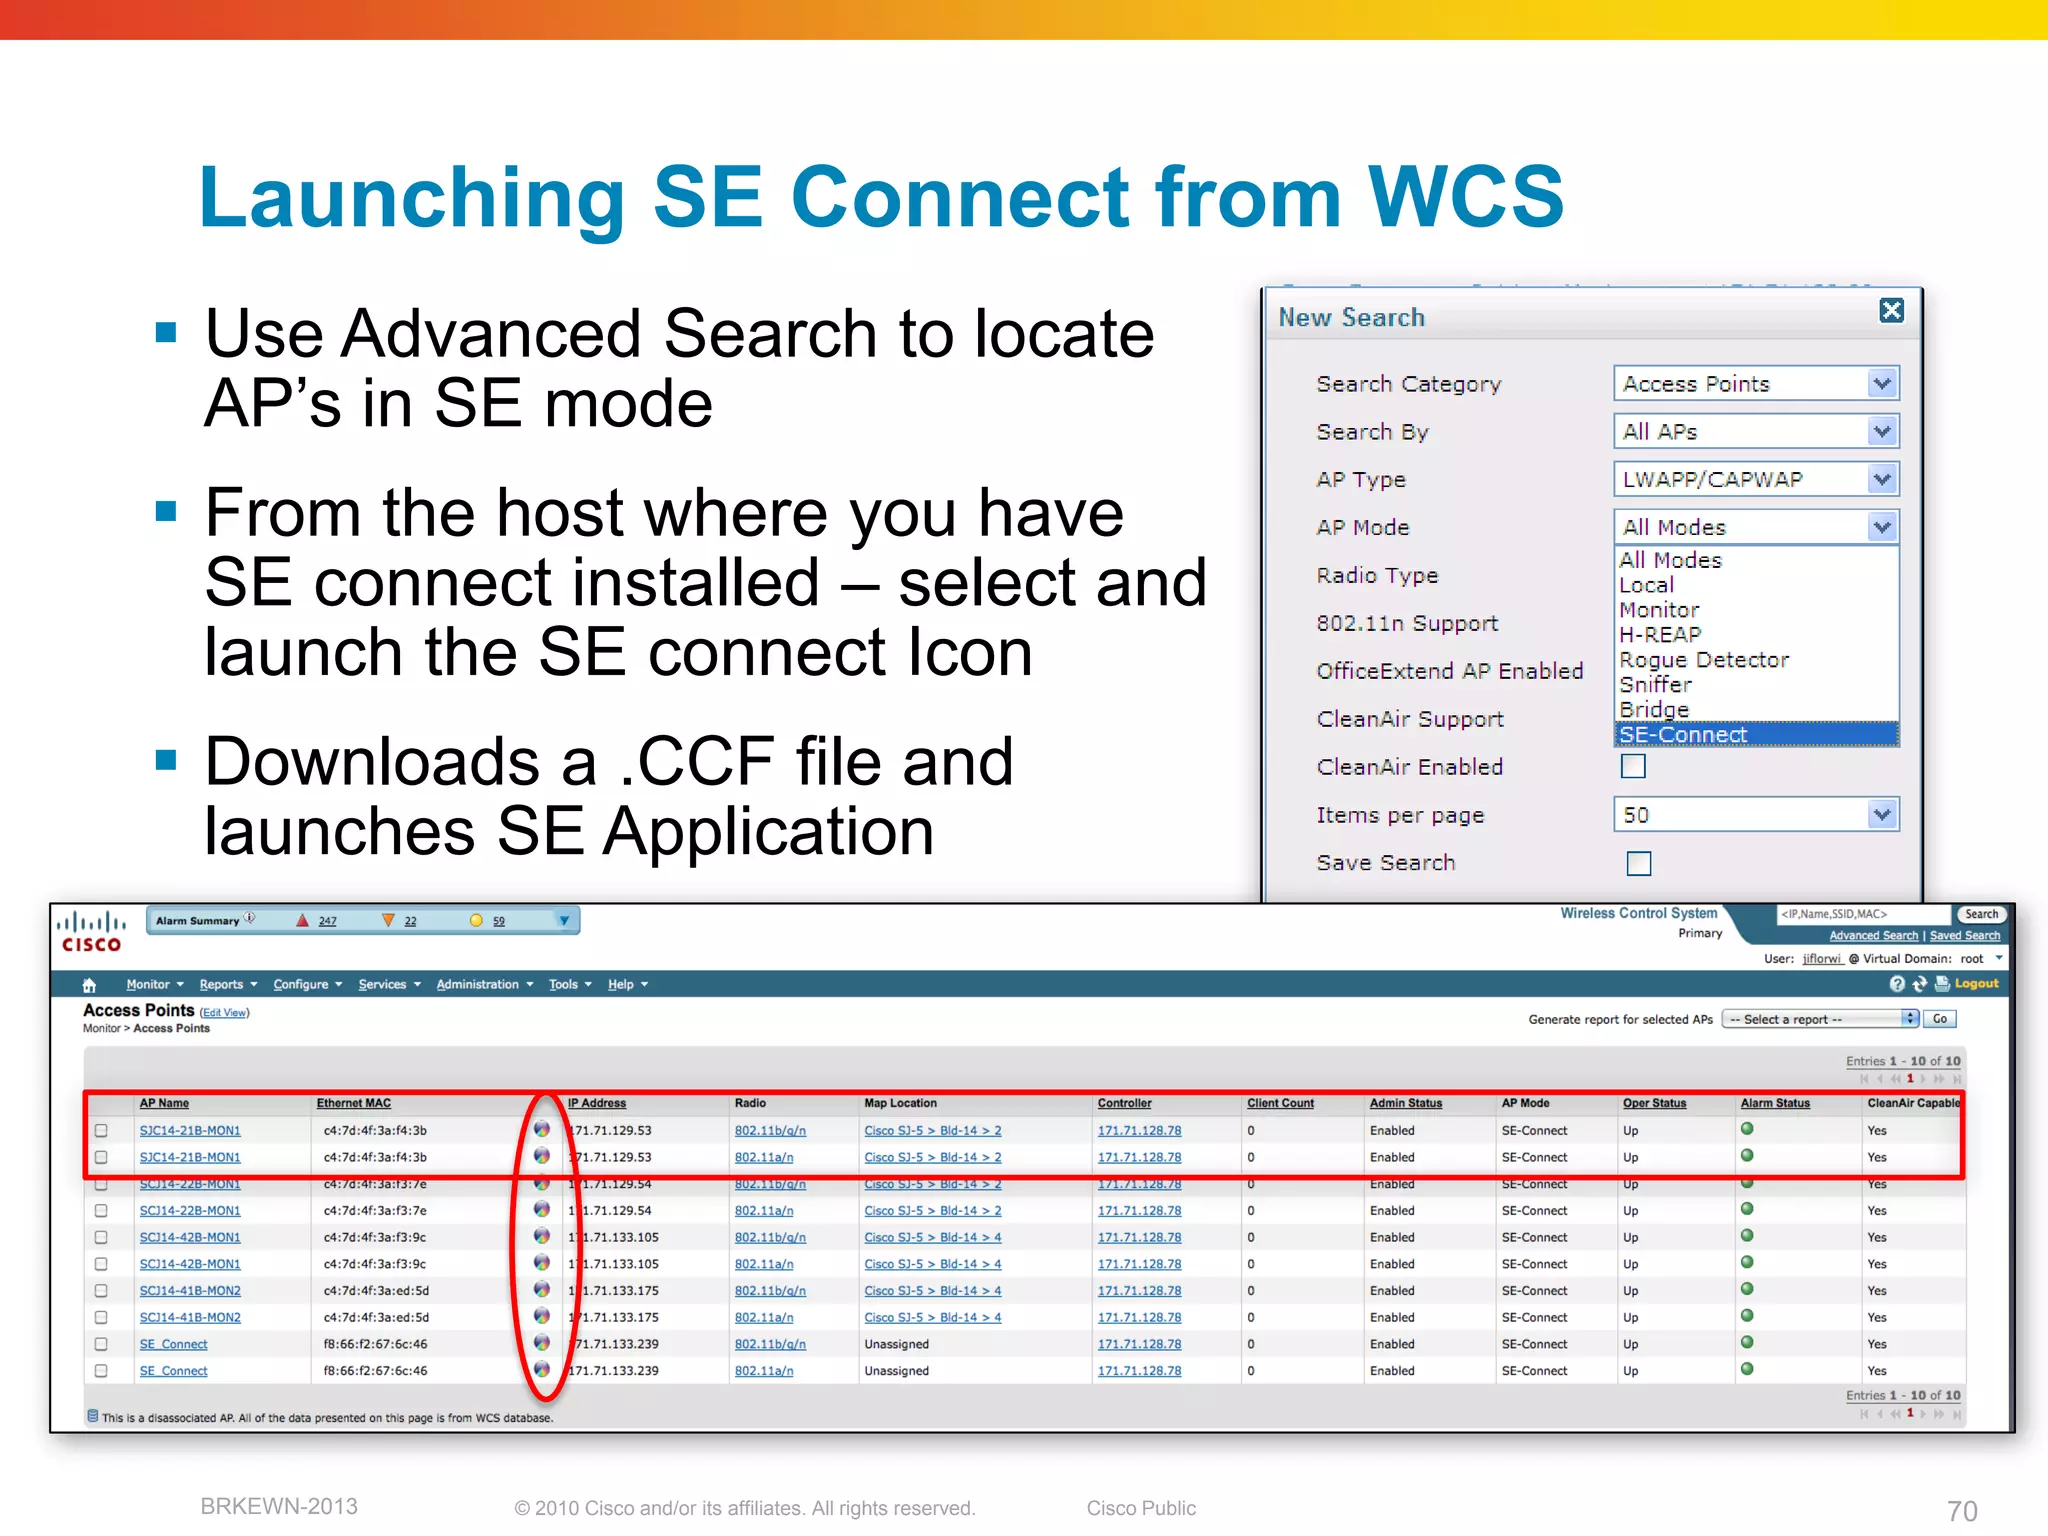Toggle Save Search checkbox

point(1639,863)
